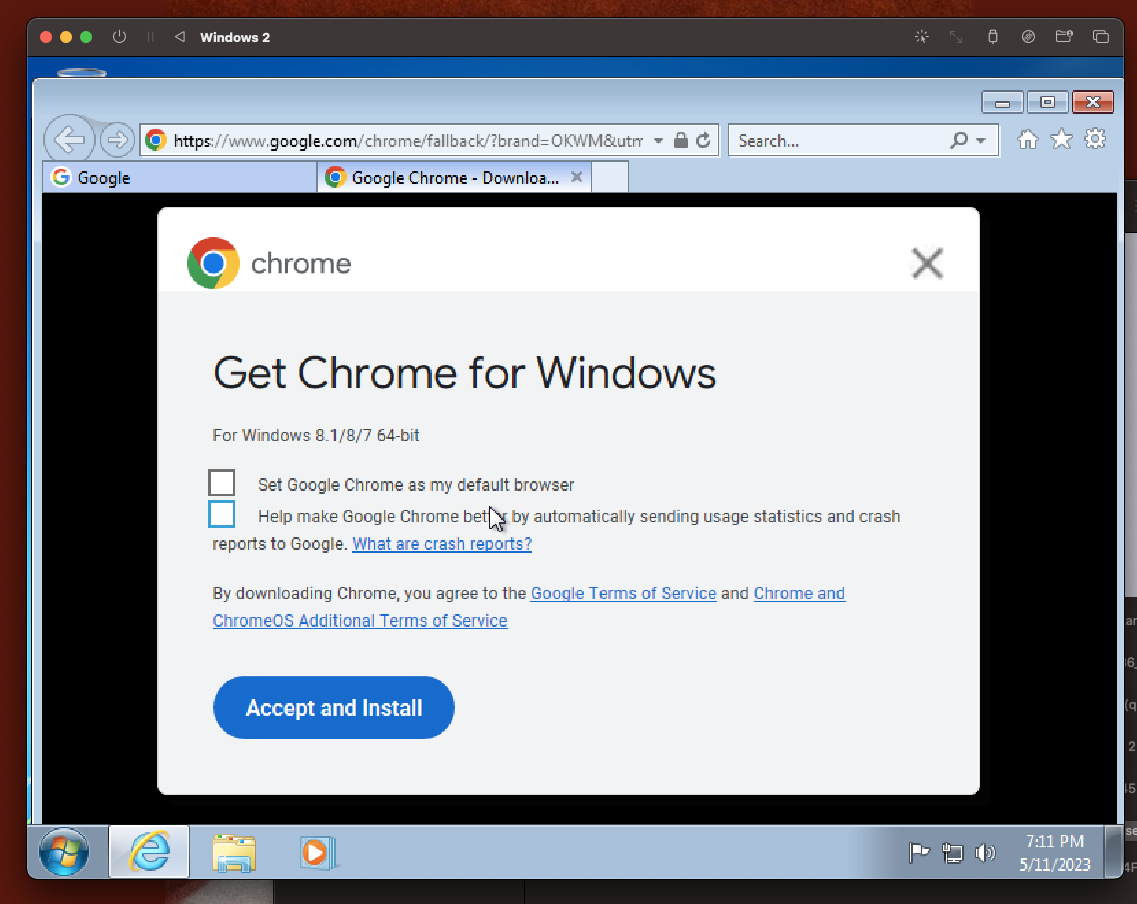Image resolution: width=1137 pixels, height=904 pixels.
Task: Click the Chrome logo in dialog header
Action: [x=213, y=263]
